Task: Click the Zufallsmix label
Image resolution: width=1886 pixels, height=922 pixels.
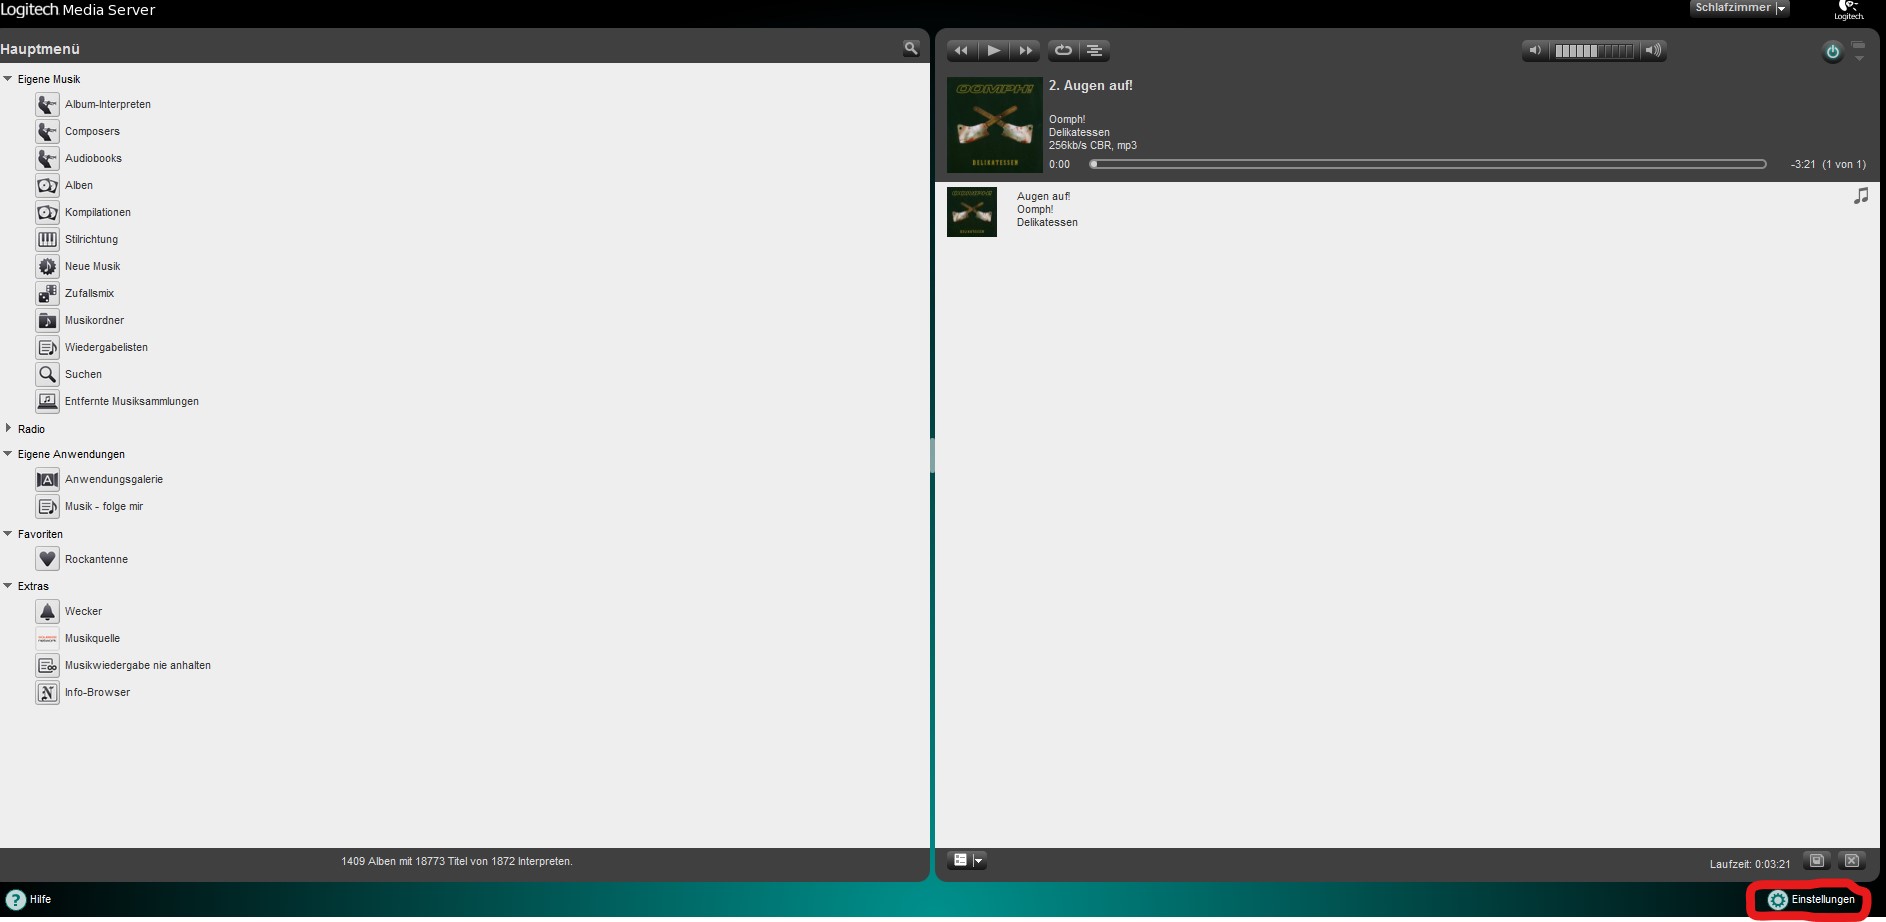Action: (89, 293)
